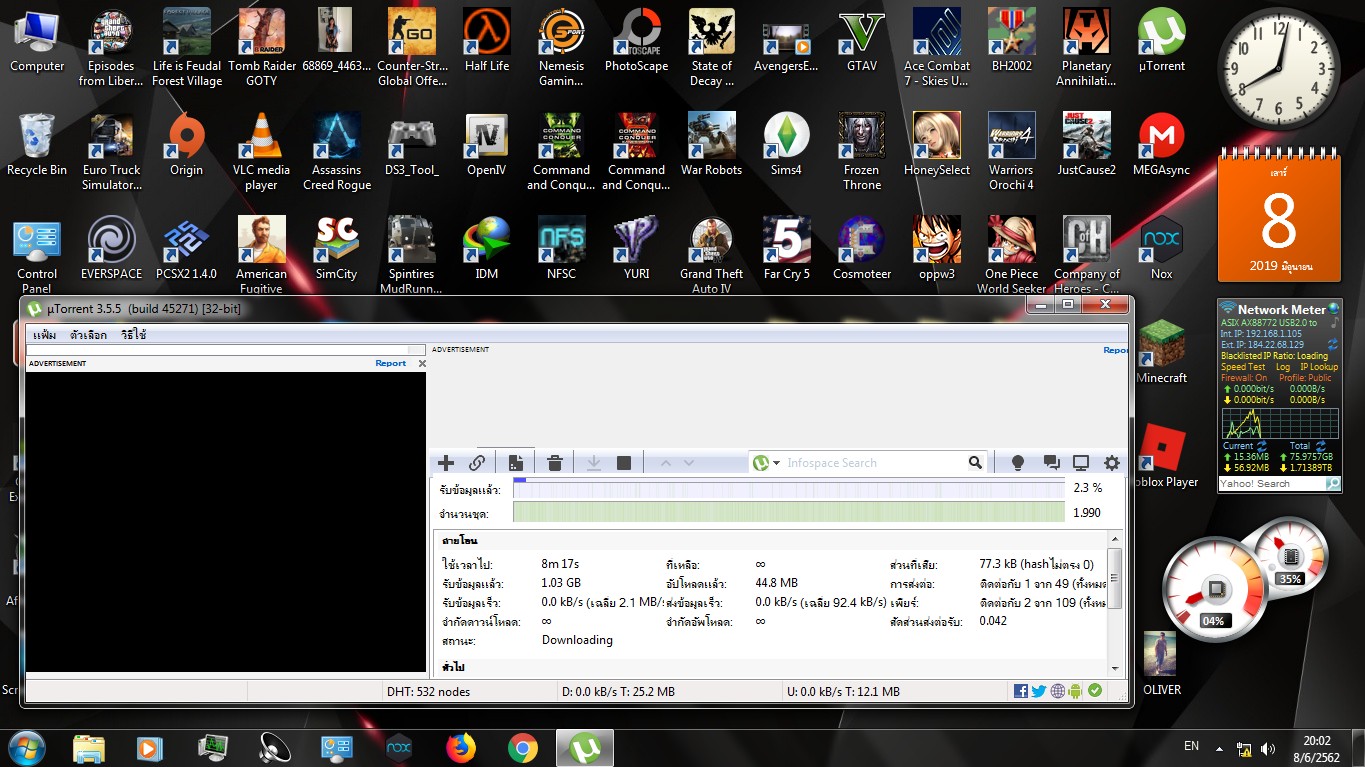
Task: Click the download progress bar showing 2.3 %
Action: 788,488
